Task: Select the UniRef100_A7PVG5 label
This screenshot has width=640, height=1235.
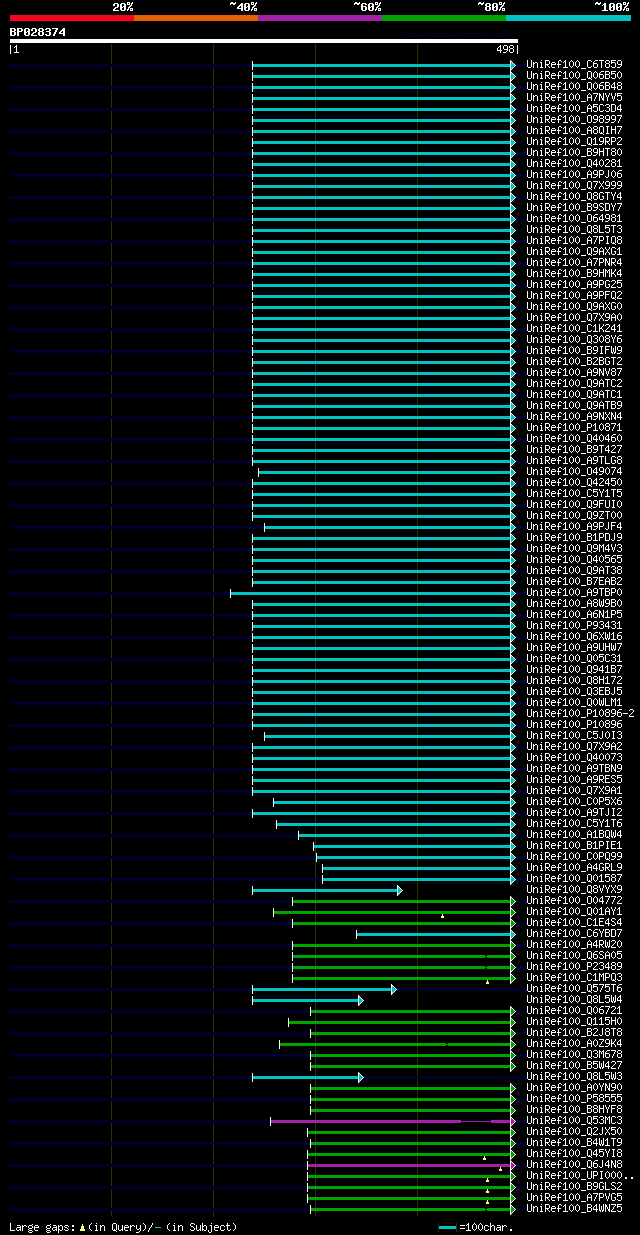Action: pos(574,1197)
